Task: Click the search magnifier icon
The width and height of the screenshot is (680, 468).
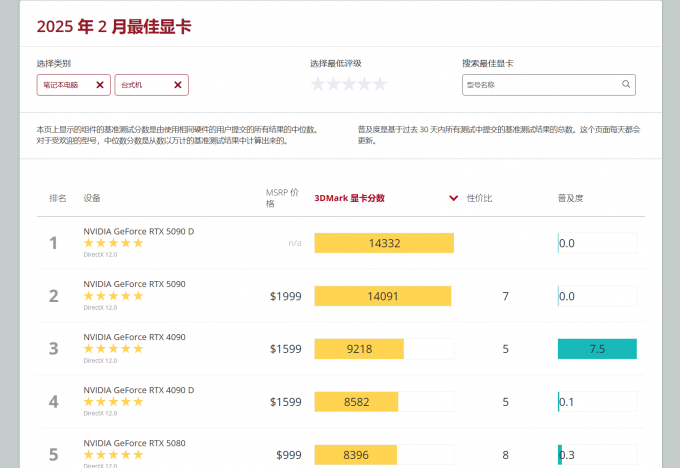Action: 626,85
